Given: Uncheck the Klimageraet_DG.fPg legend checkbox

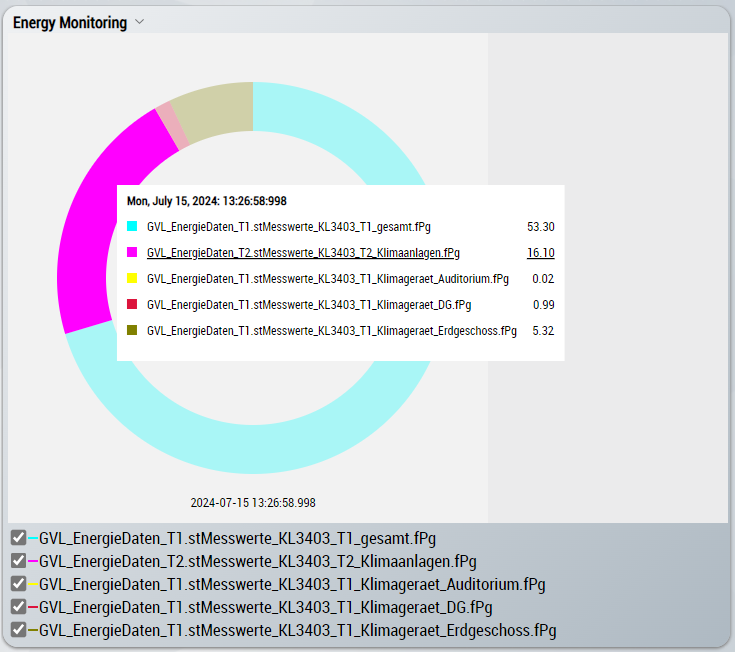Looking at the screenshot, I should pyautogui.click(x=18, y=607).
